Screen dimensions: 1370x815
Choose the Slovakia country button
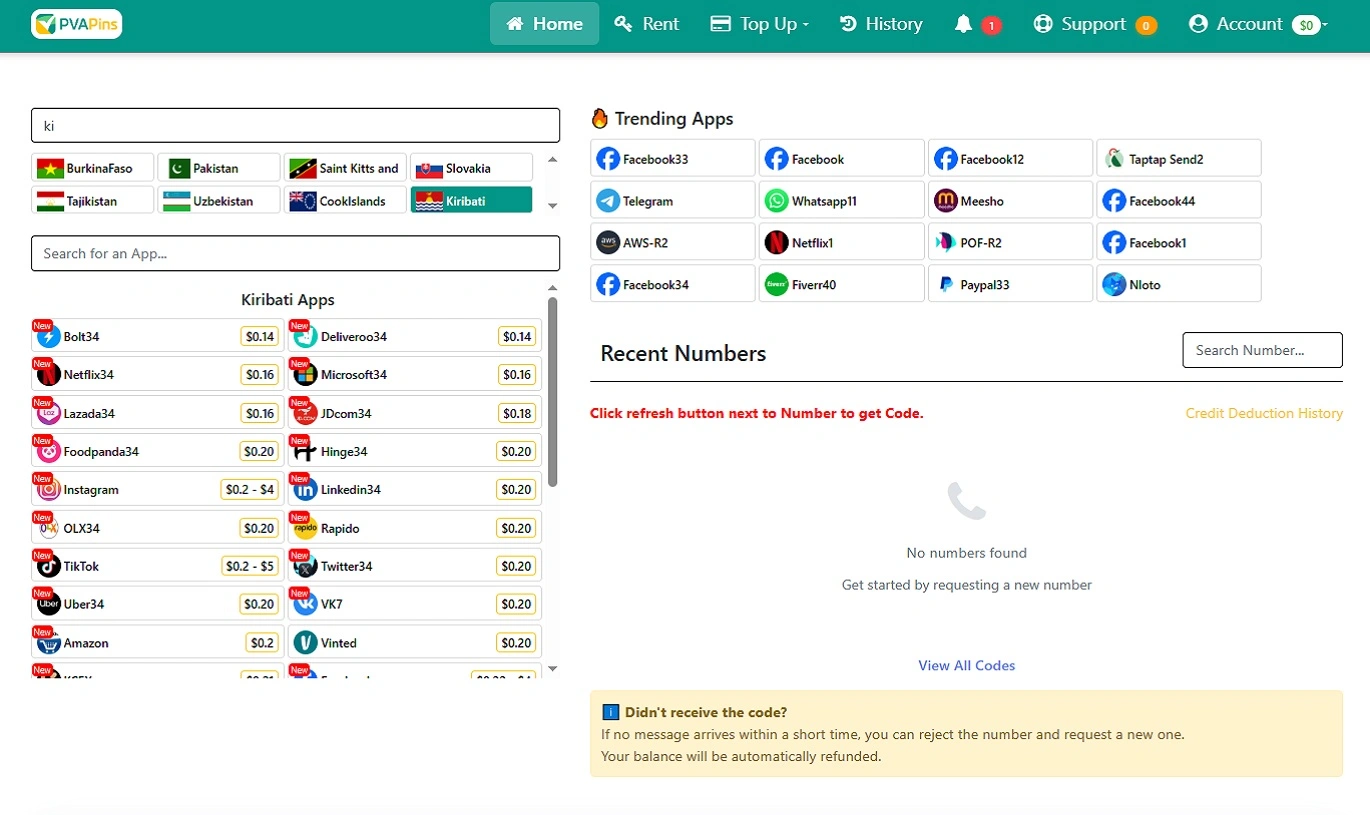click(x=471, y=168)
